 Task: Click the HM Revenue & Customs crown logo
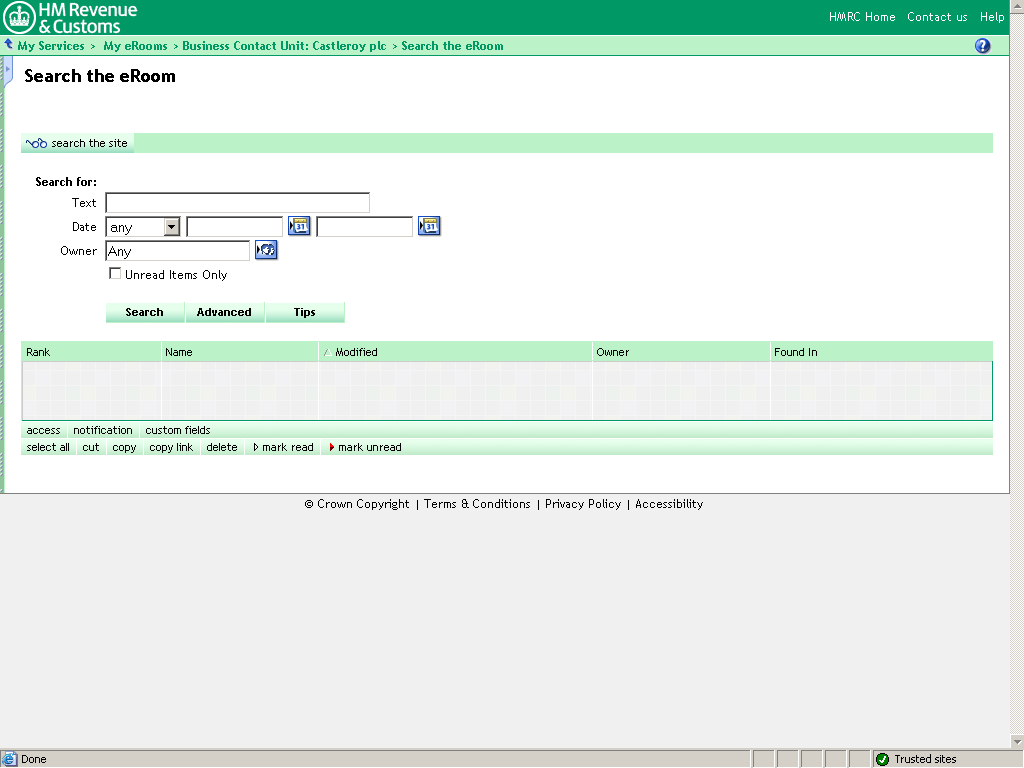click(x=19, y=17)
